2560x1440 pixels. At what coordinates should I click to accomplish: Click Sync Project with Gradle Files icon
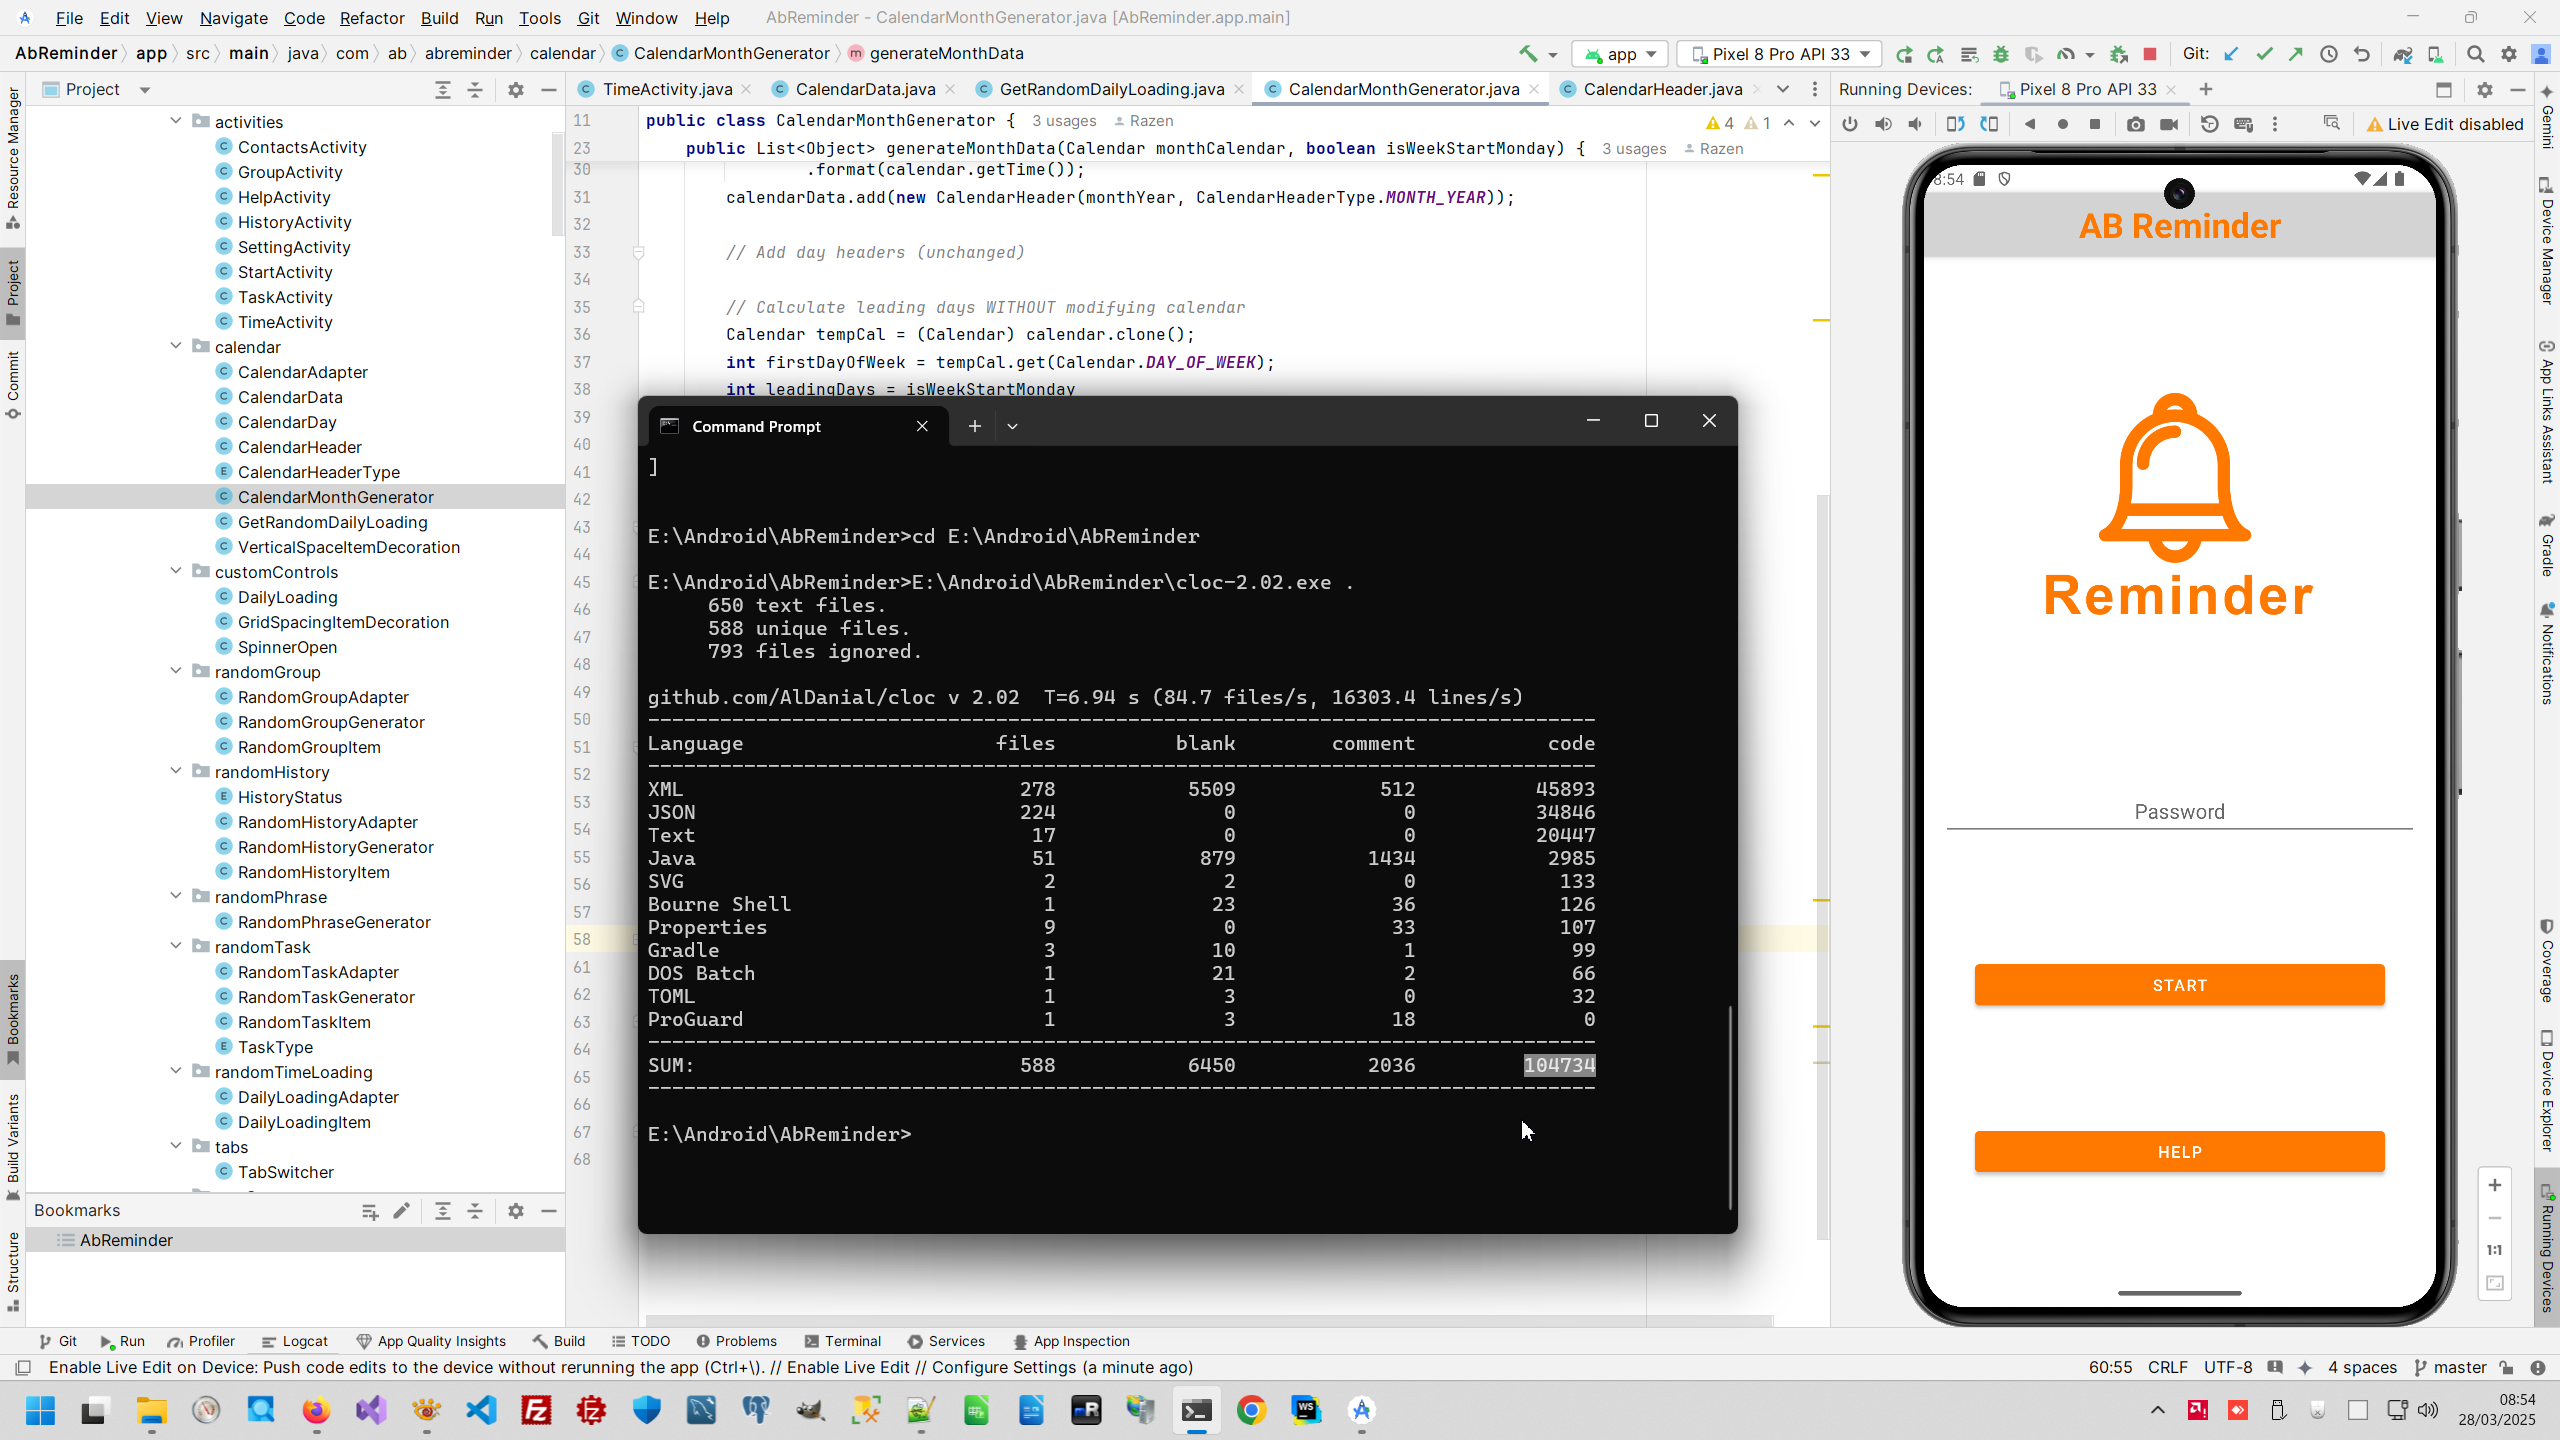click(x=2402, y=54)
